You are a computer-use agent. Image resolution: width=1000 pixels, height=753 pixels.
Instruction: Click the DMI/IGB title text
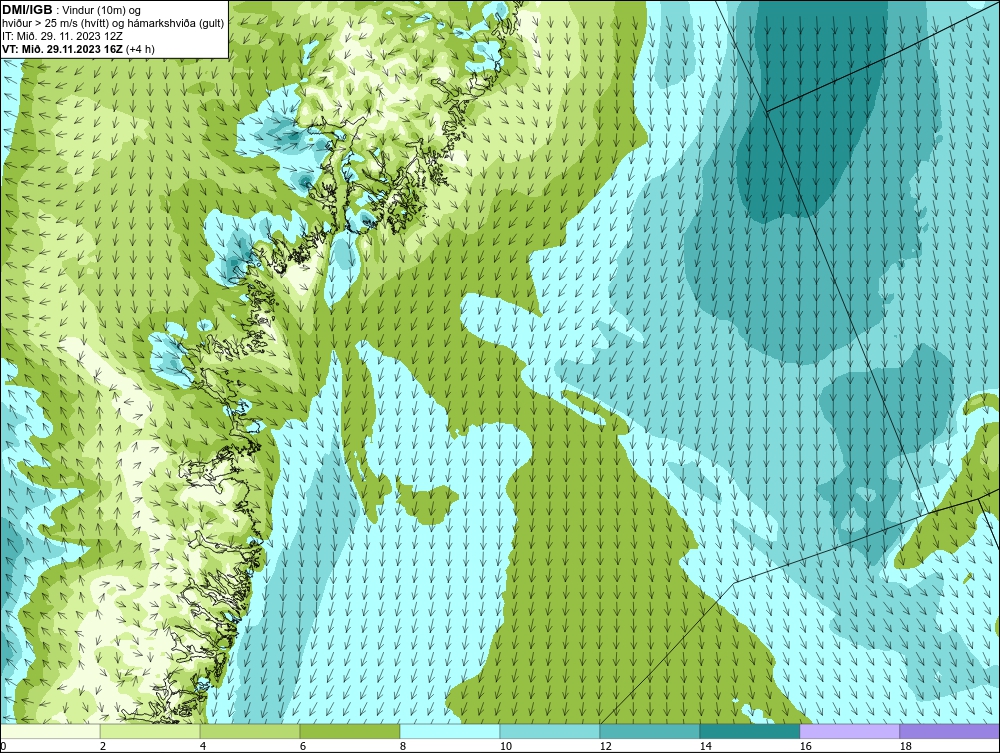point(27,10)
